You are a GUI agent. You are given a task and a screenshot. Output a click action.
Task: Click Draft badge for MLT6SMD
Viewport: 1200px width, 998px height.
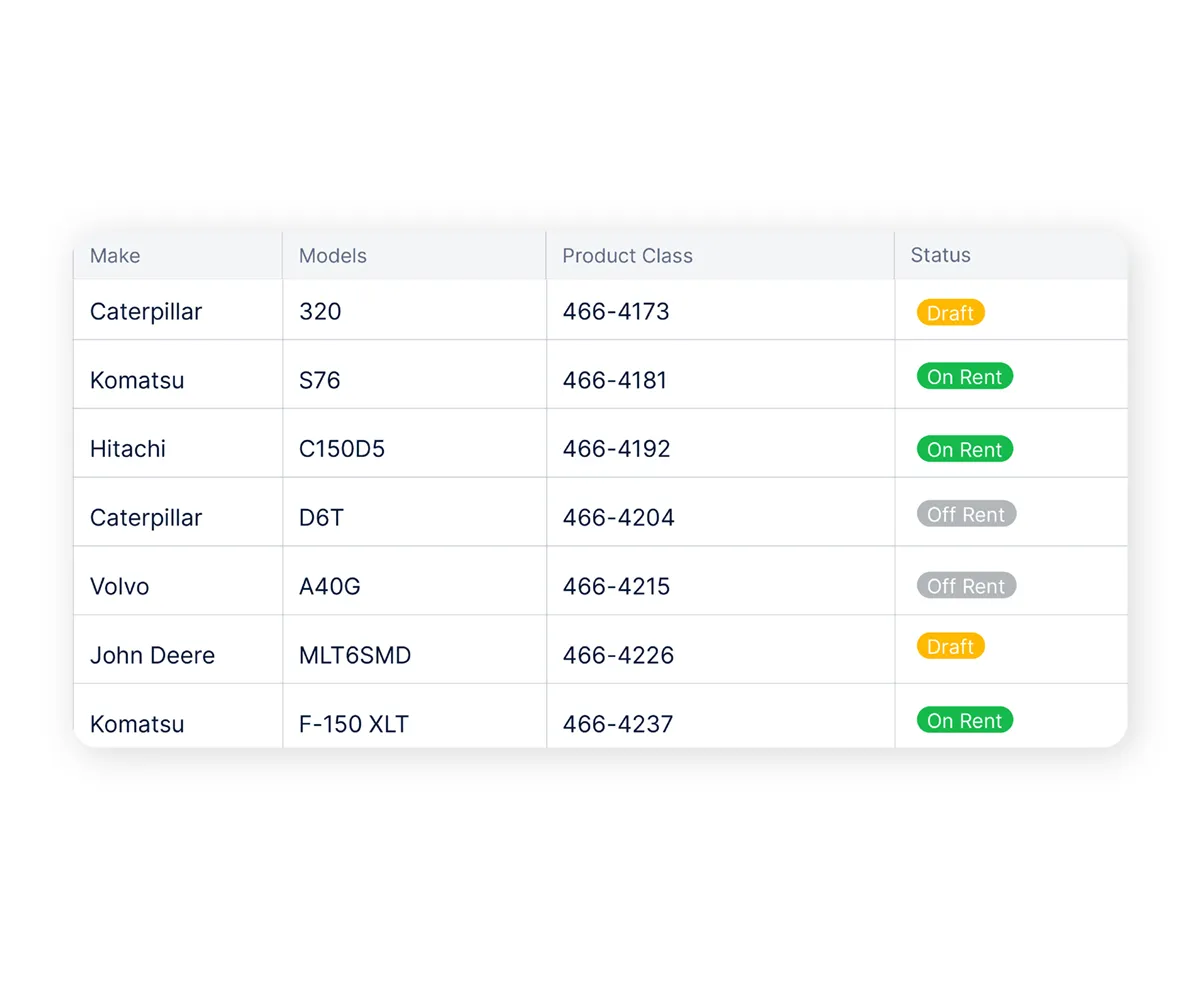point(951,646)
